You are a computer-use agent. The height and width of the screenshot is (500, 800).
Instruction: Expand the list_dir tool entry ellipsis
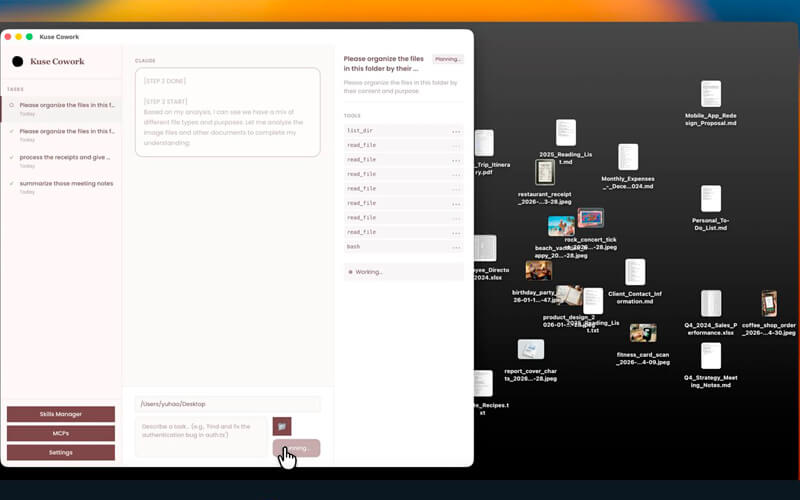click(x=456, y=131)
